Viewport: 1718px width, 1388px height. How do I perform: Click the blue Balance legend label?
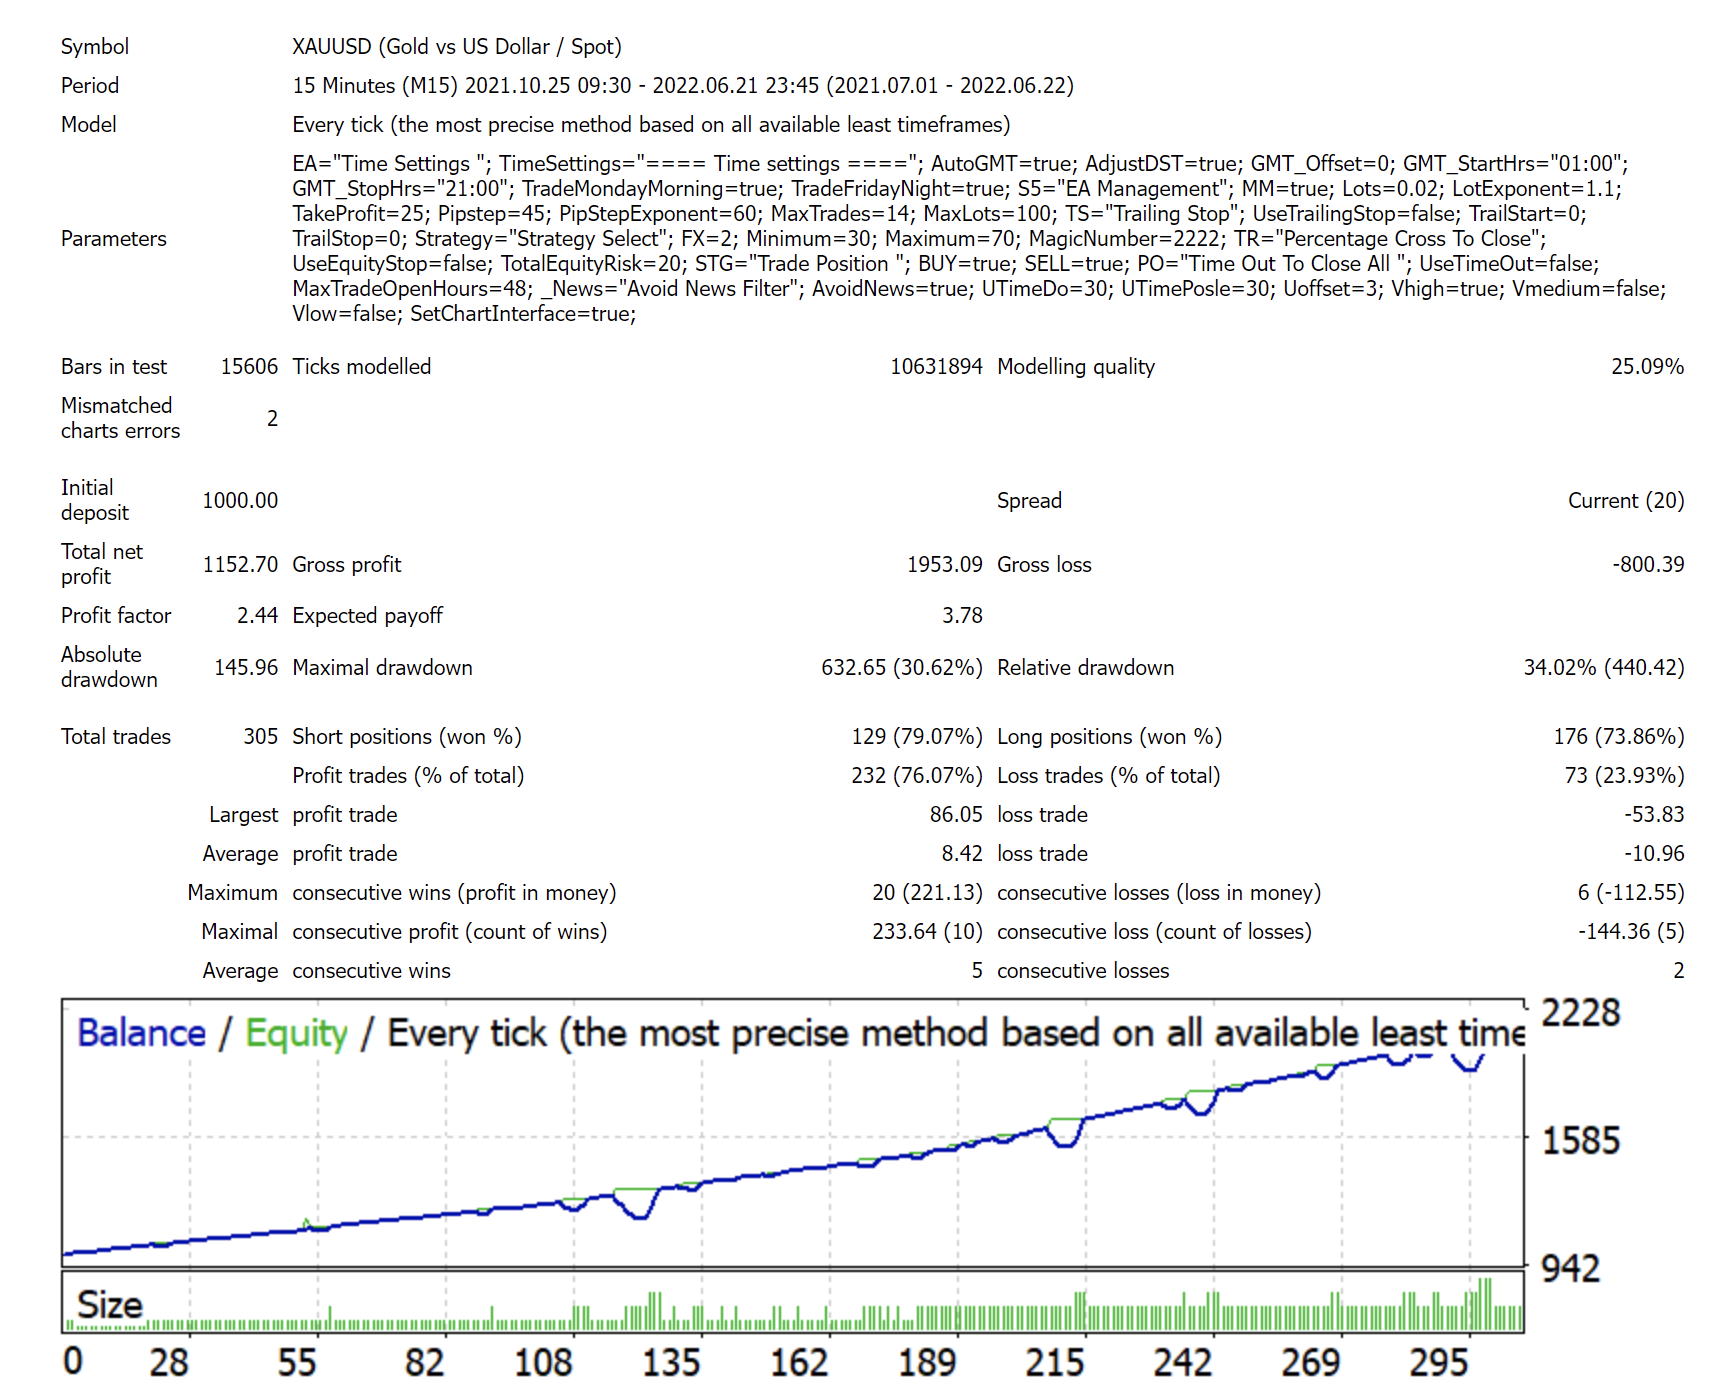point(141,1033)
